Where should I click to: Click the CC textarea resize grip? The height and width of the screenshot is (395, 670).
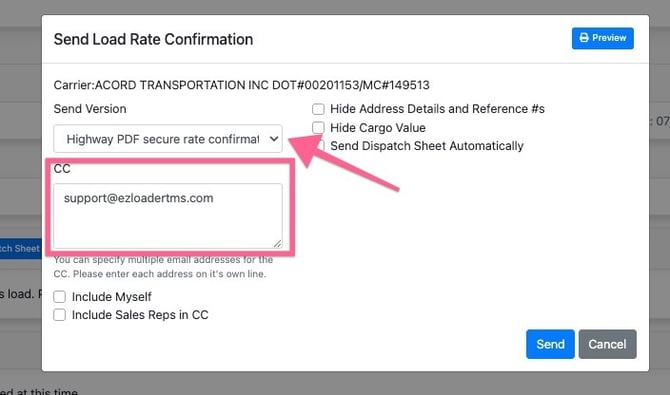tap(278, 244)
